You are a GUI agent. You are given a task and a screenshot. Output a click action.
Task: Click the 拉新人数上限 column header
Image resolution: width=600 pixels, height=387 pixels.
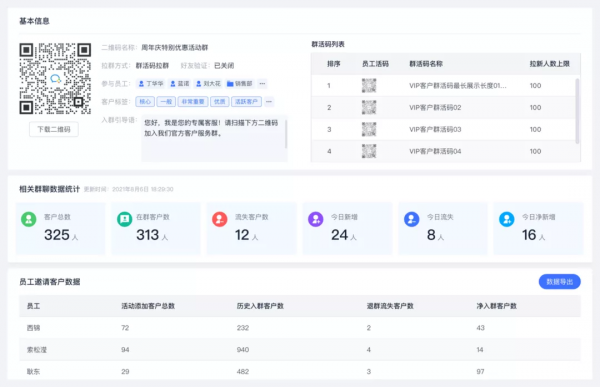[549, 64]
